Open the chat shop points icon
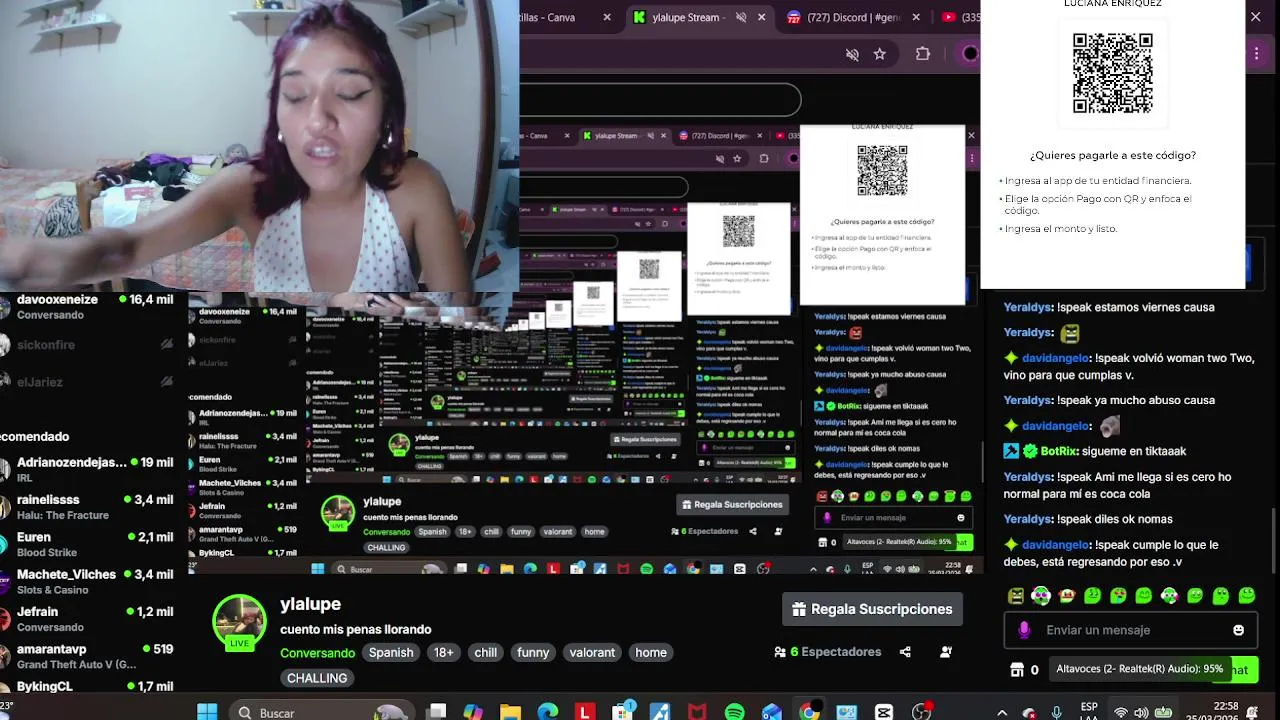The image size is (1280, 720). pos(1017,670)
